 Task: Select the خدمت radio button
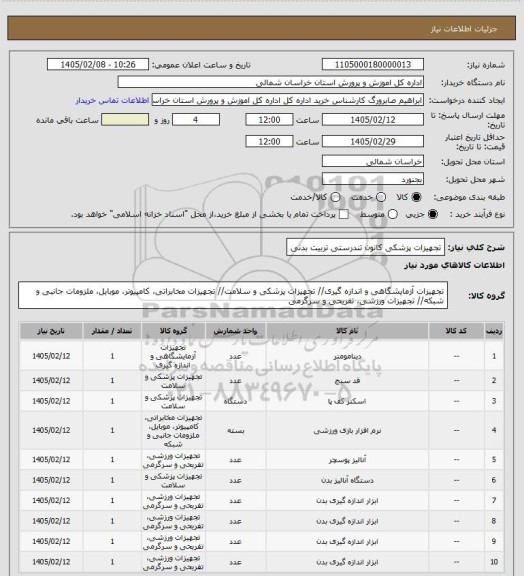coord(381,197)
